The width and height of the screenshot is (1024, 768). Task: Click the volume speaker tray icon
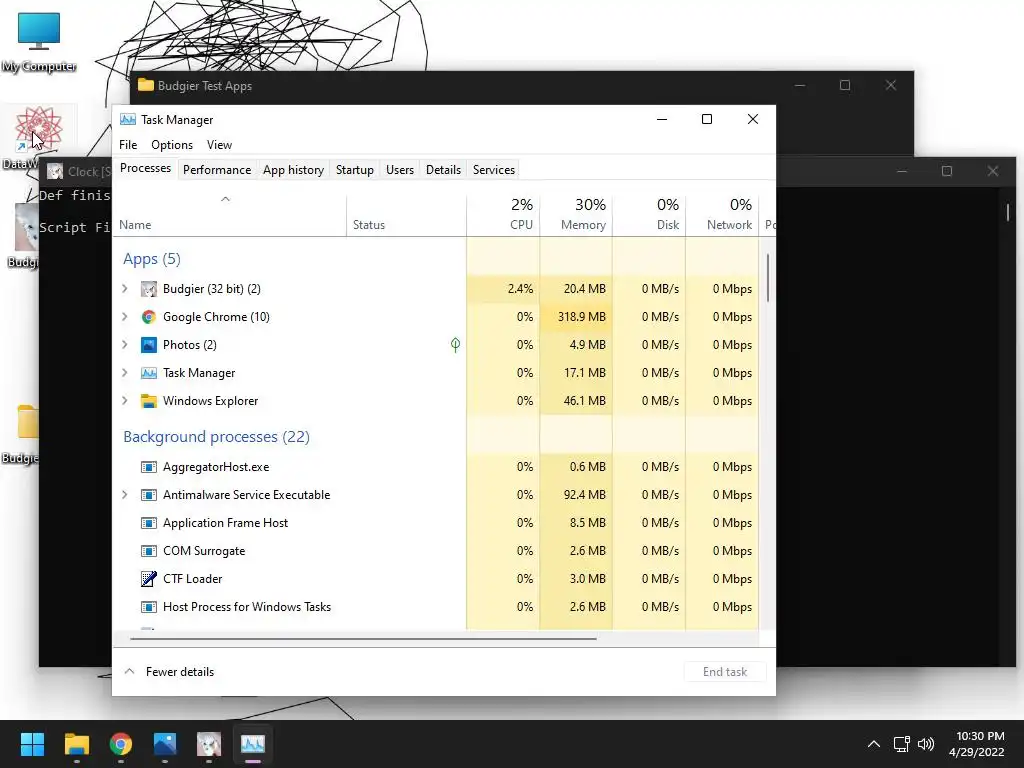click(926, 744)
